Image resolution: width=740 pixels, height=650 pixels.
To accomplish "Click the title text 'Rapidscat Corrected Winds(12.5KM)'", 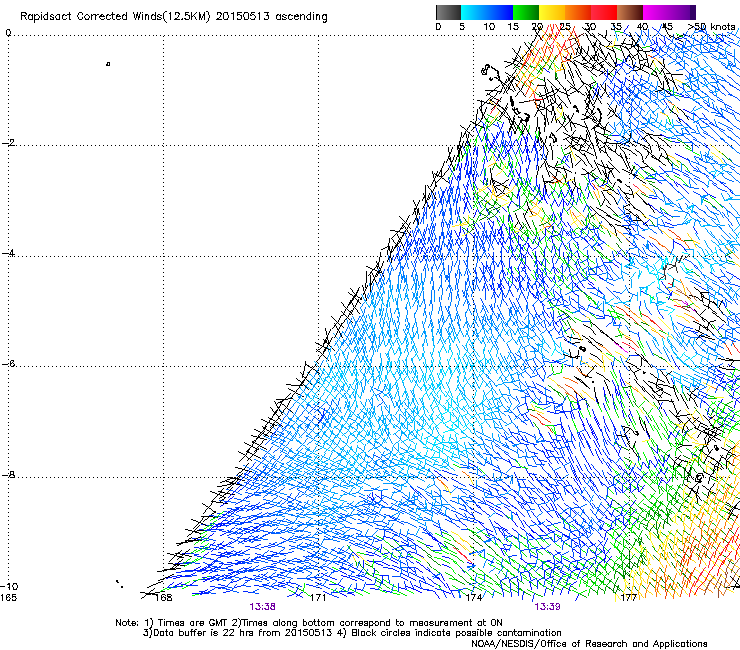I will click(x=115, y=17).
